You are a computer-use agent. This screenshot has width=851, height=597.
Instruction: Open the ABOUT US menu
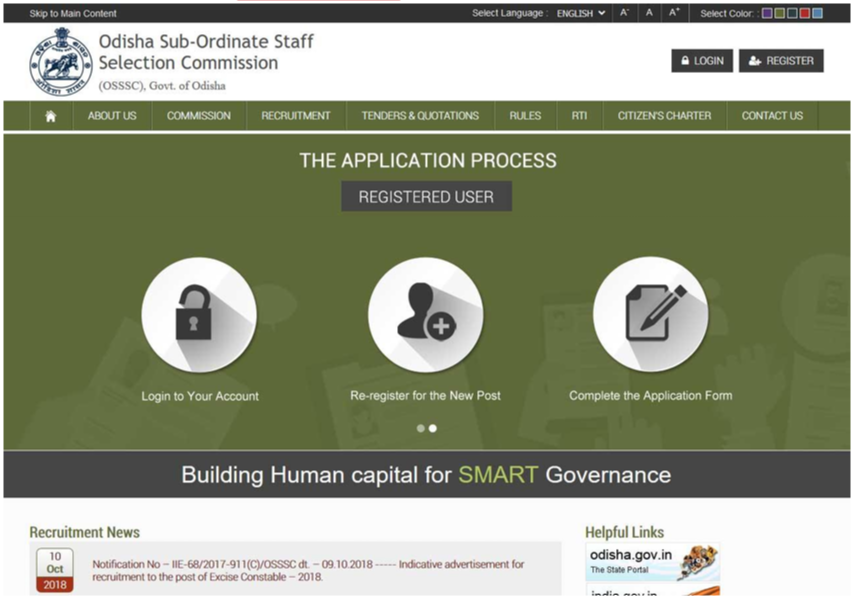(x=112, y=116)
